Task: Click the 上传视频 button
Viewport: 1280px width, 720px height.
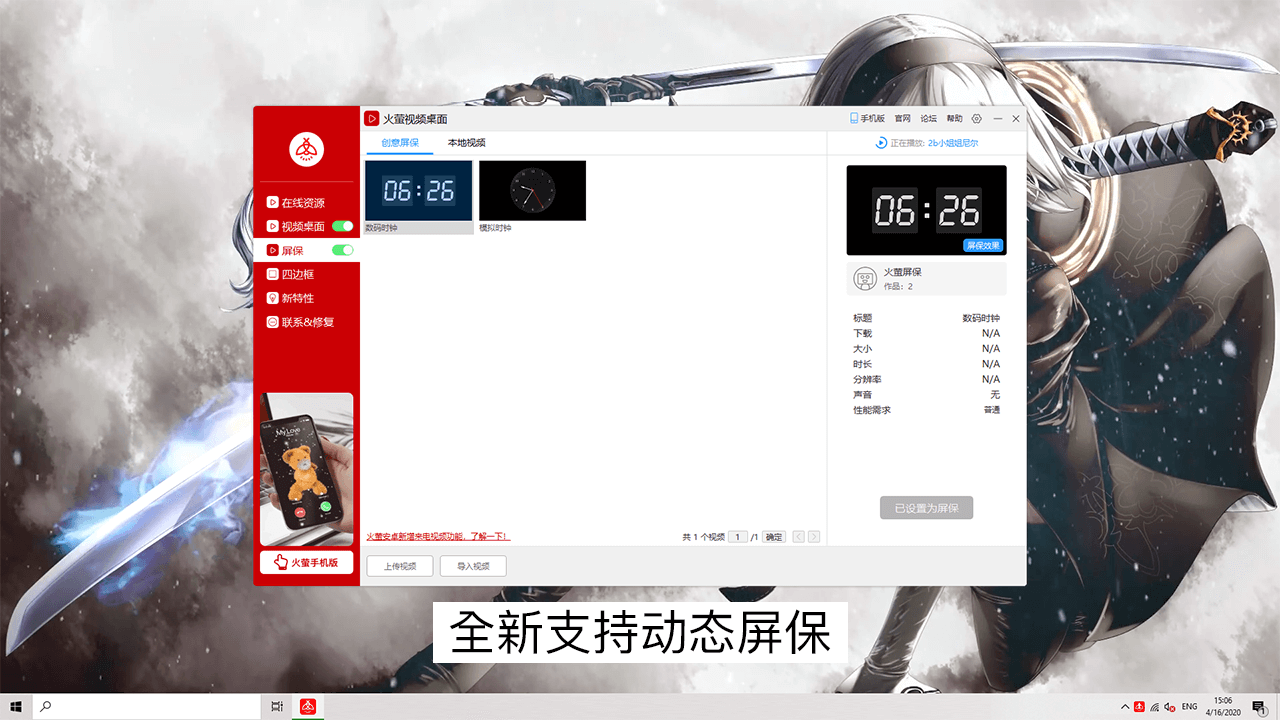Action: [399, 565]
